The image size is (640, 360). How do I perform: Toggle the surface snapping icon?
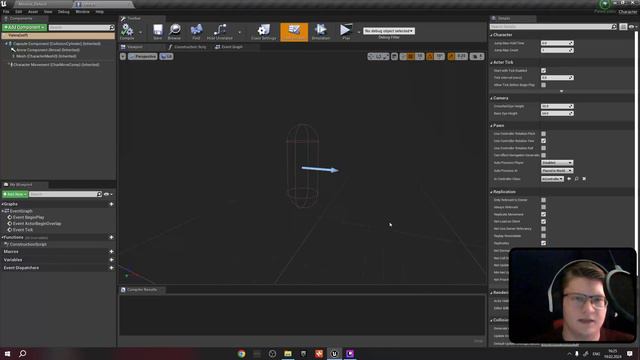click(x=403, y=56)
